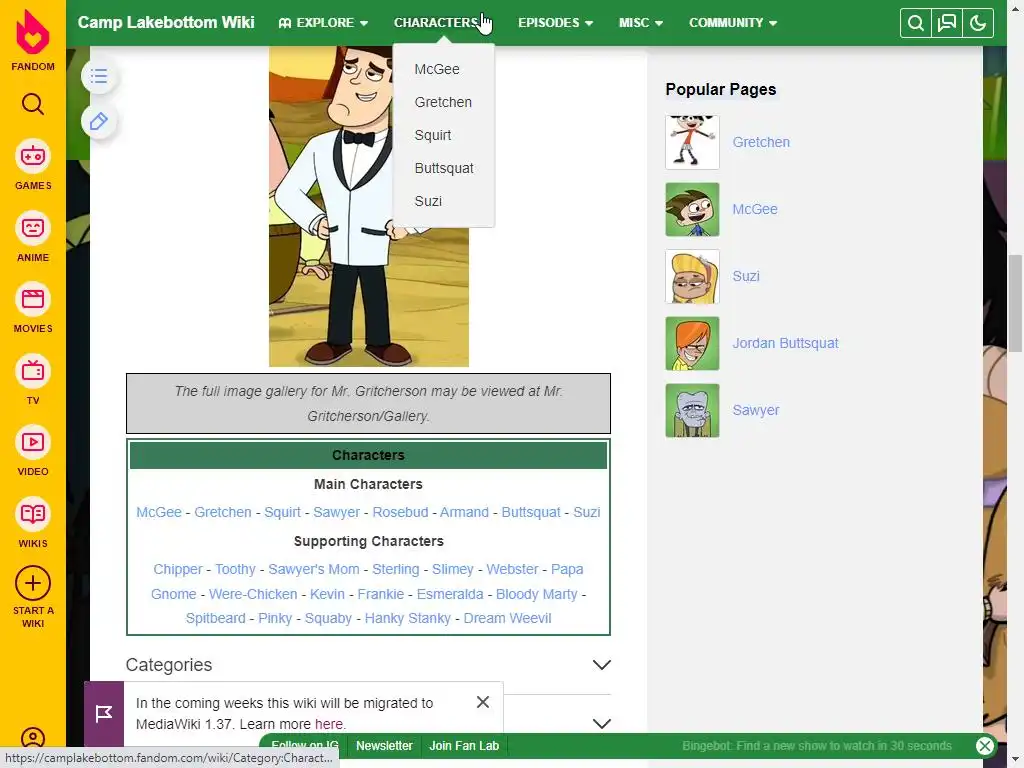1024x768 pixels.
Task: Open Armand link in Main Characters
Action: coord(464,513)
